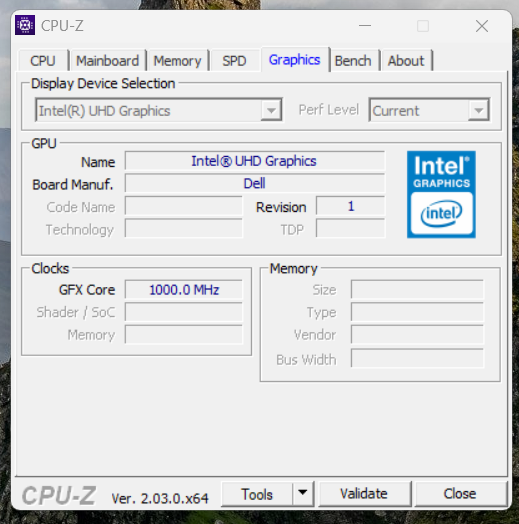Click the GFX Core label
The image size is (519, 524).
click(87, 290)
